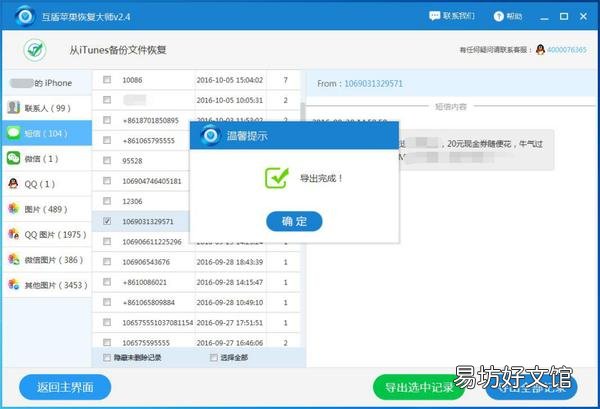Check the box for +8610086021 row
This screenshot has width=600, height=409.
(x=107, y=282)
